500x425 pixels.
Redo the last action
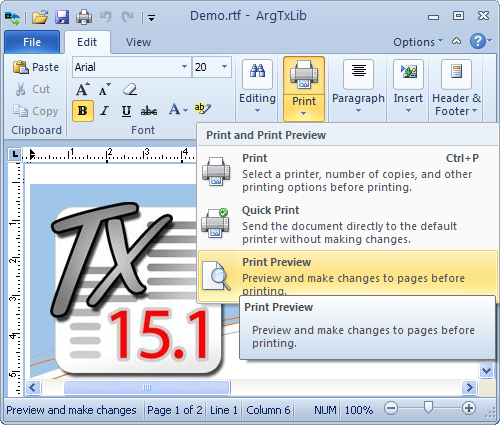point(127,17)
